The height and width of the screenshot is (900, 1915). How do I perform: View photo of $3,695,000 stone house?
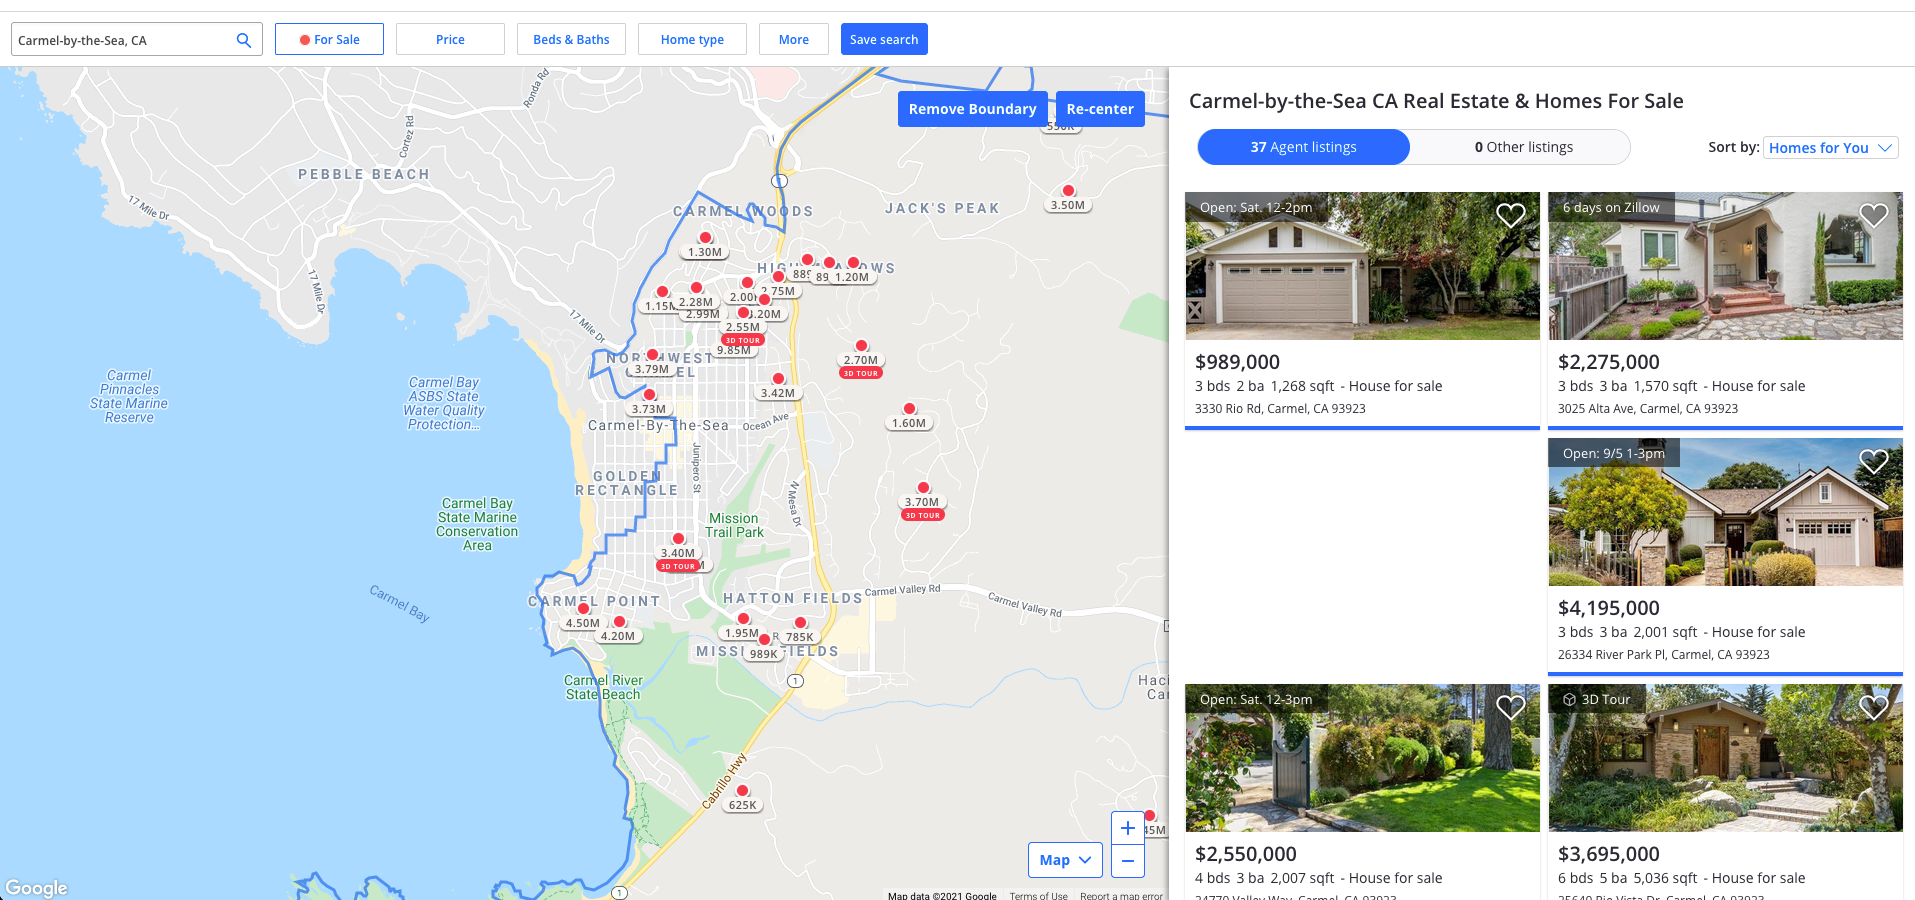(x=1725, y=758)
